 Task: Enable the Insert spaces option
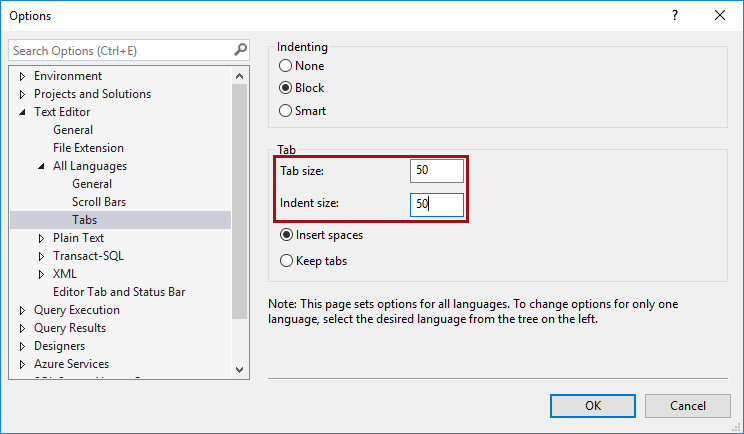pos(286,235)
